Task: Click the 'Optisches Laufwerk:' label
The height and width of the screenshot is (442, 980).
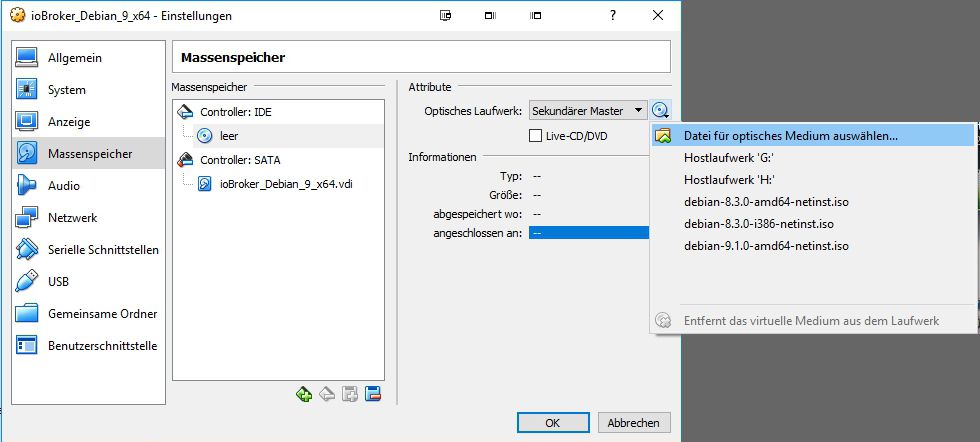Action: point(472,111)
